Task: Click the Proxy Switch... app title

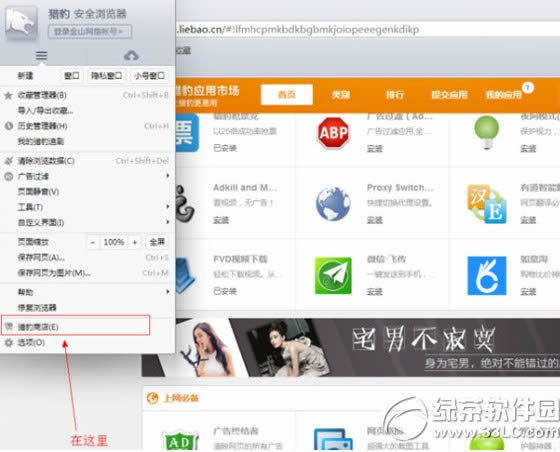Action: [400, 187]
